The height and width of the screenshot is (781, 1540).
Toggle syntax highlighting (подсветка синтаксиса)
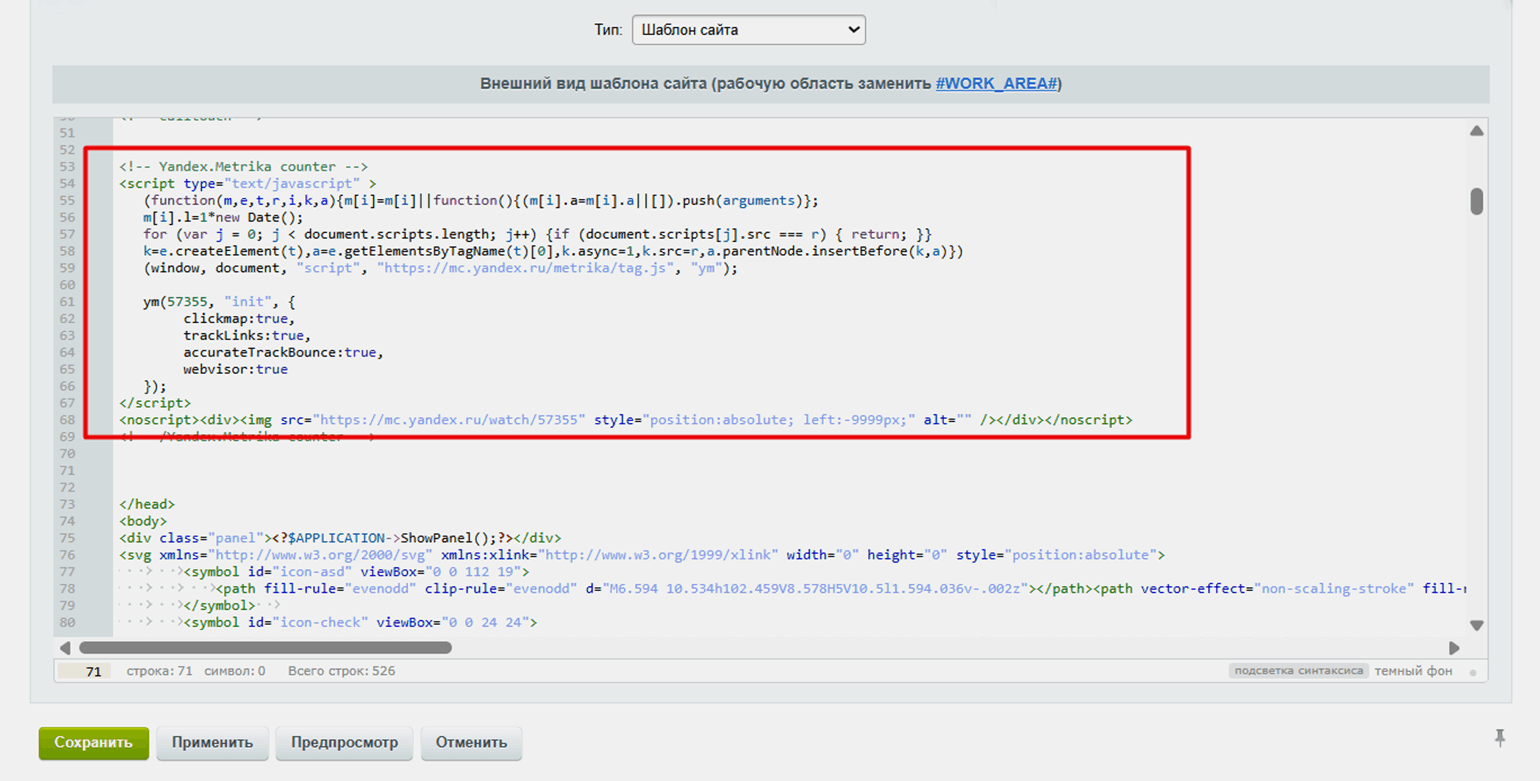click(1297, 671)
